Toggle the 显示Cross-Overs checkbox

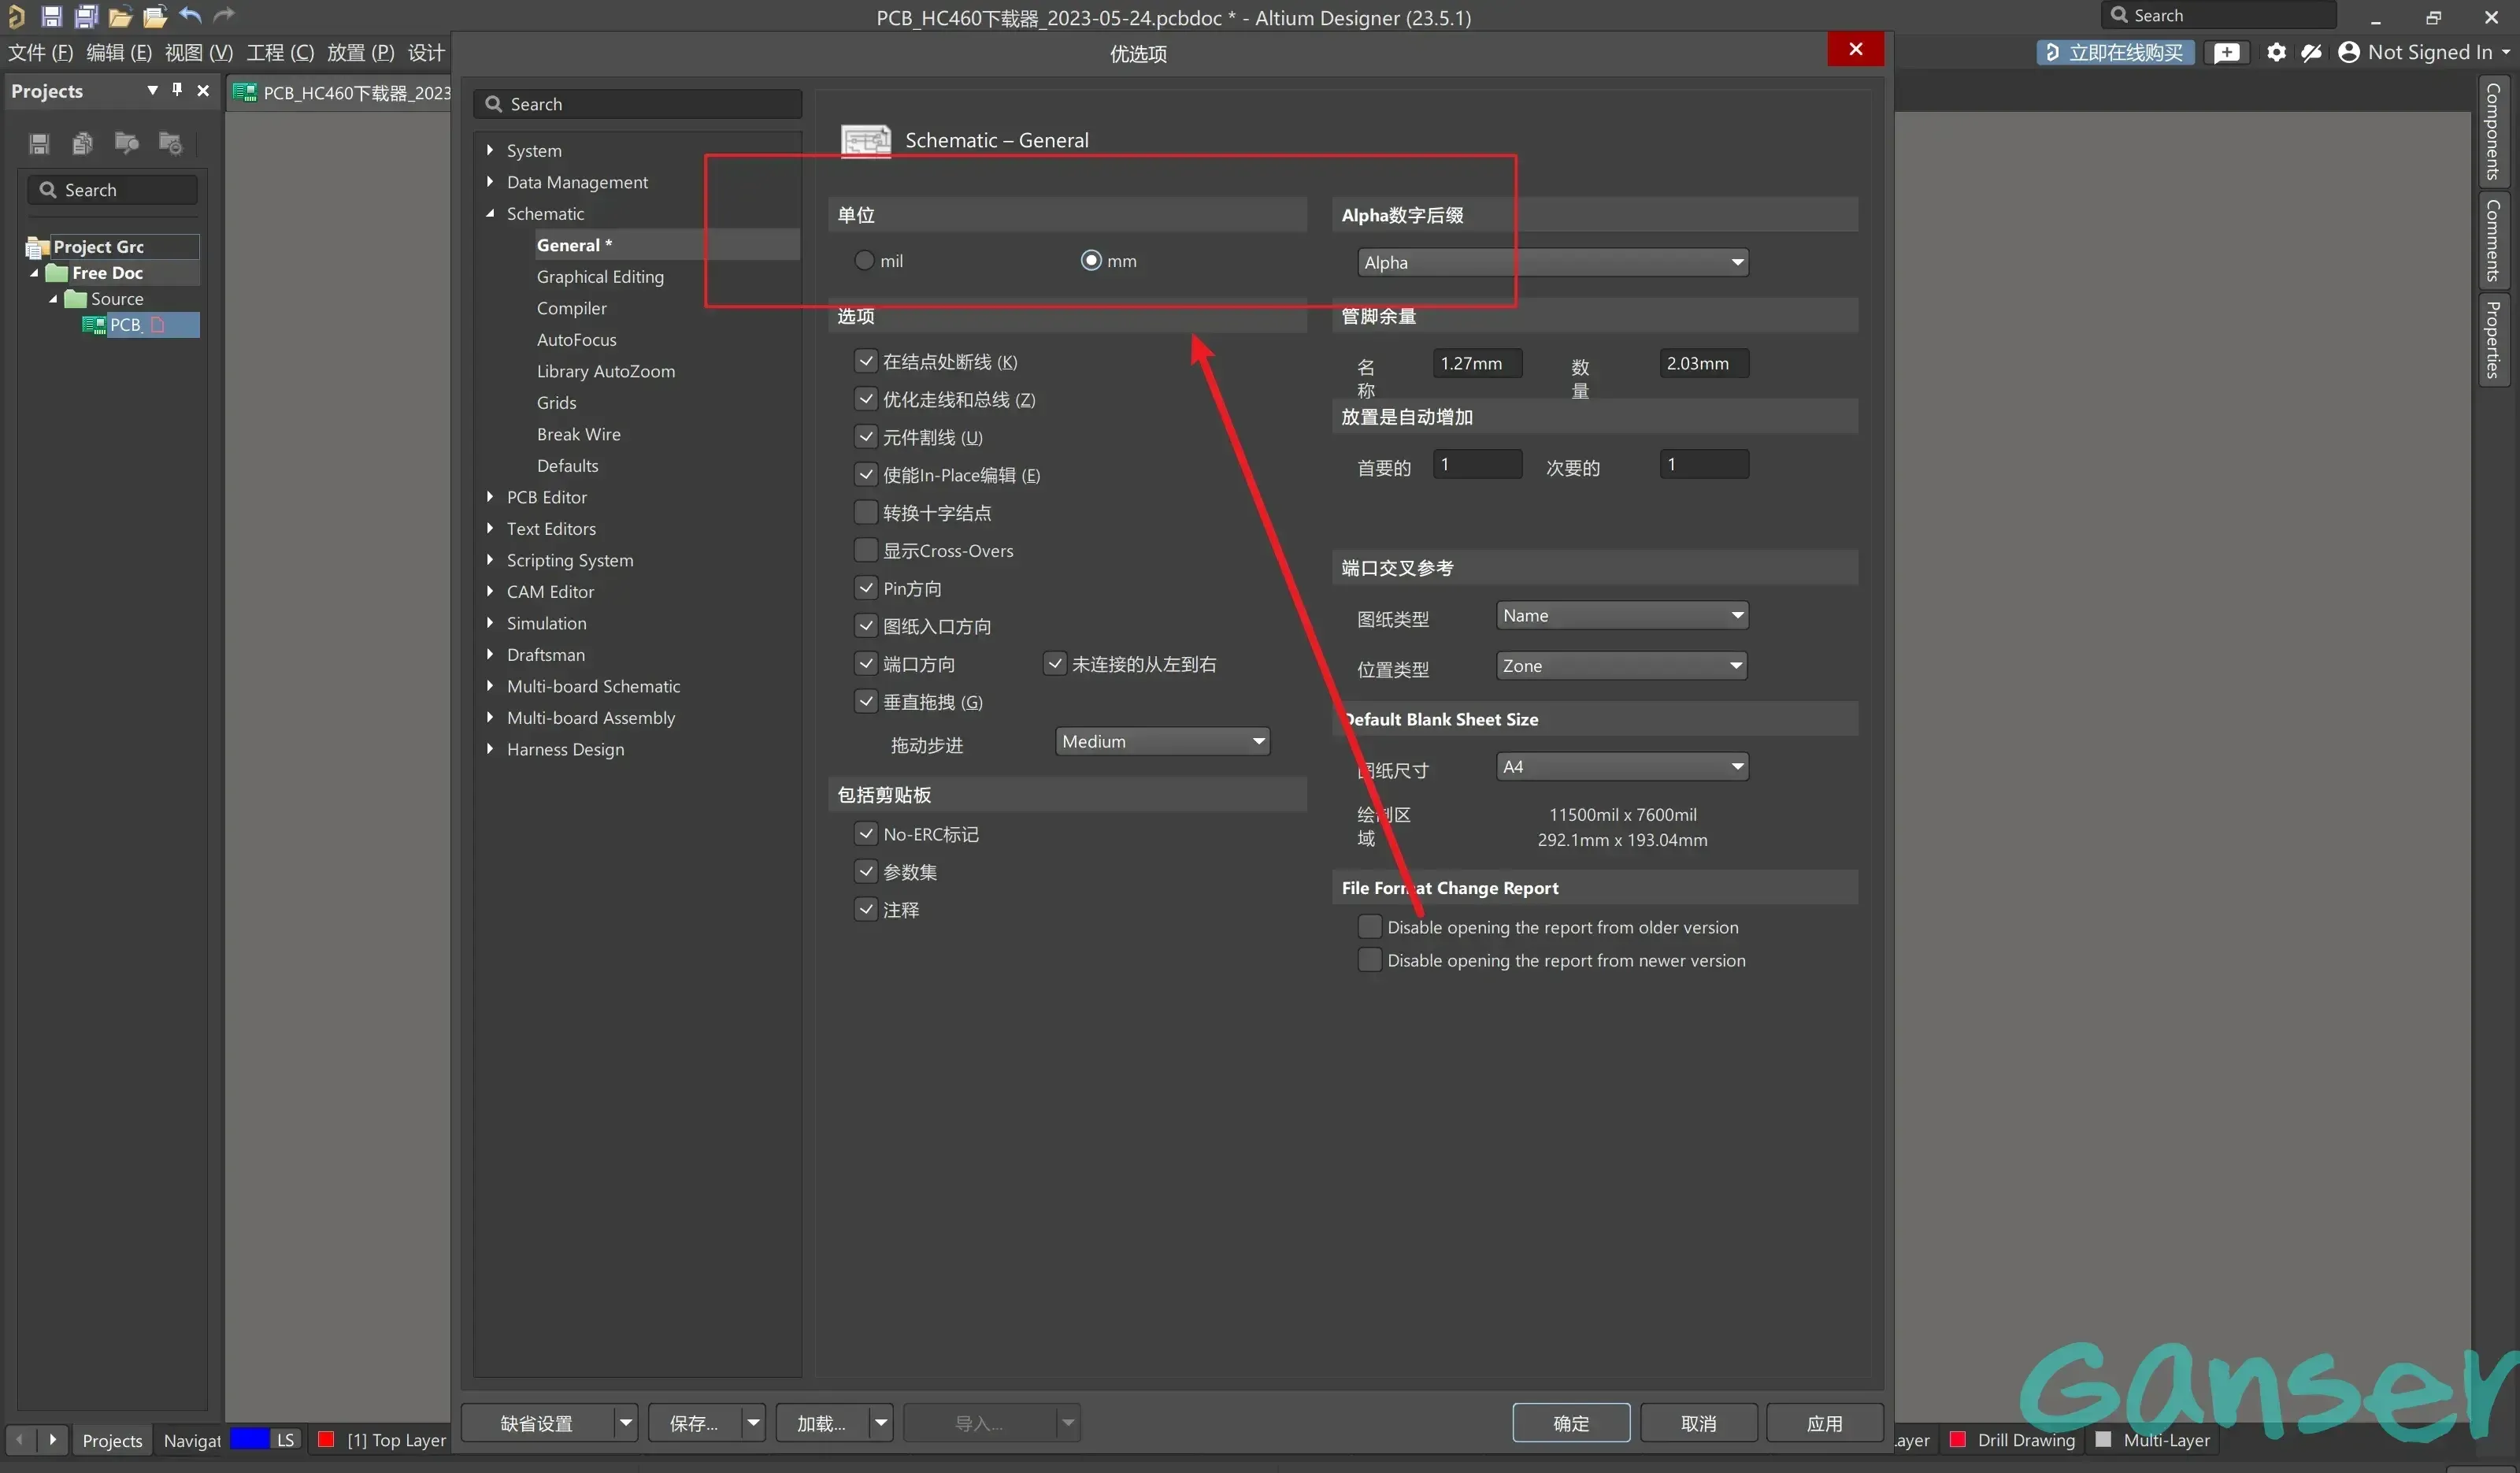[866, 551]
